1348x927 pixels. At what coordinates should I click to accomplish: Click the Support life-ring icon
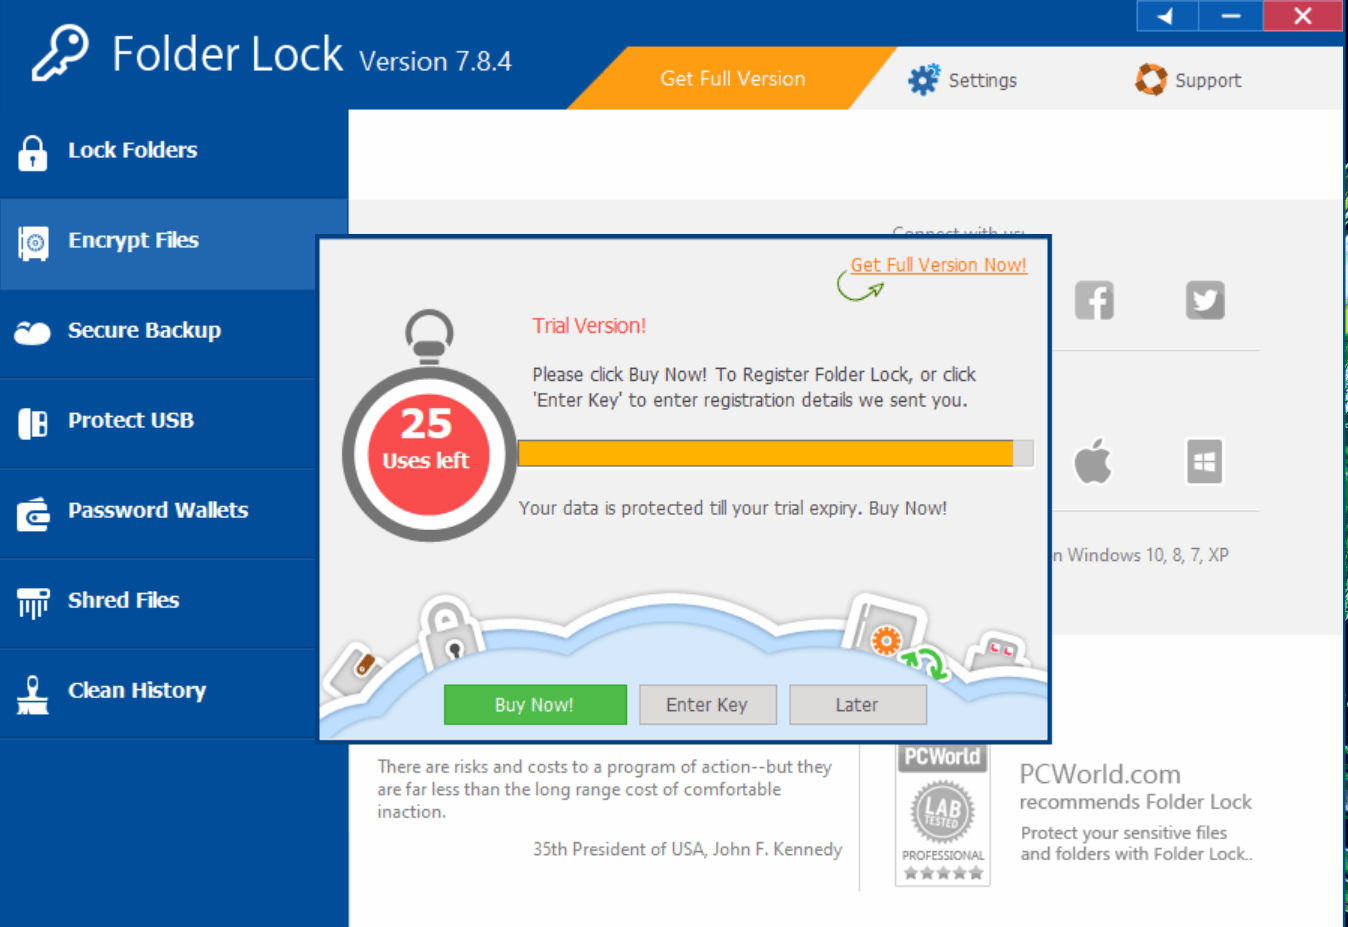point(1151,79)
